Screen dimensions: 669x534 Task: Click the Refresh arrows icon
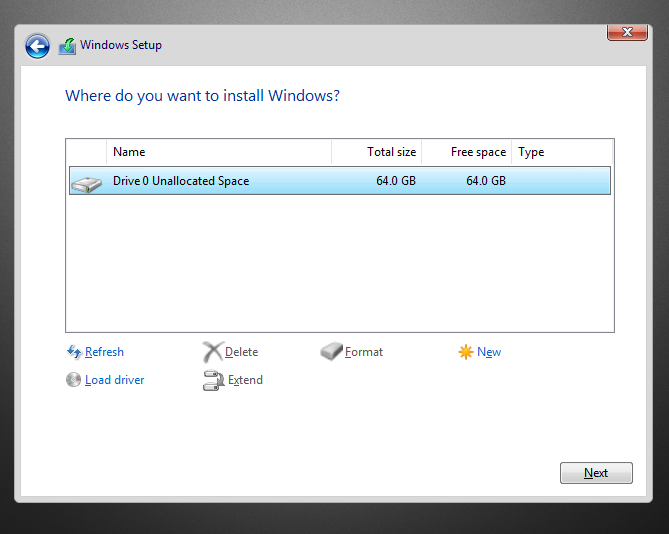(x=74, y=352)
